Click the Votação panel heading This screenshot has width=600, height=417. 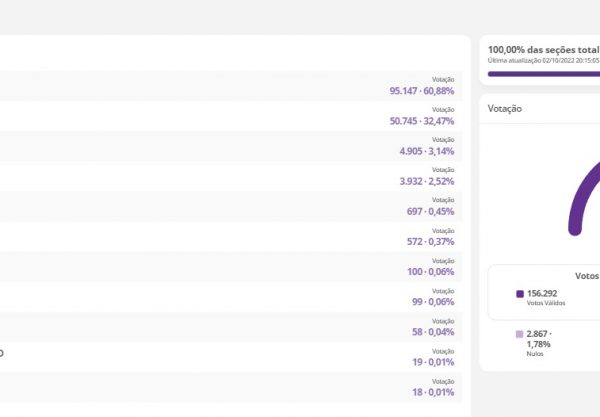coord(505,108)
